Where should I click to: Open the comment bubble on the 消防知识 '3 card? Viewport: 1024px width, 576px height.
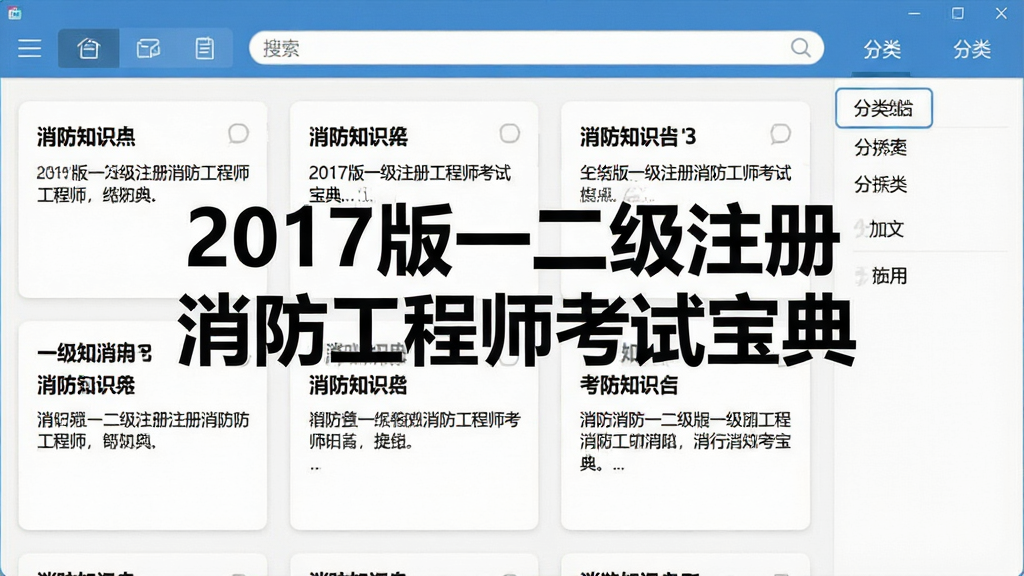click(780, 134)
